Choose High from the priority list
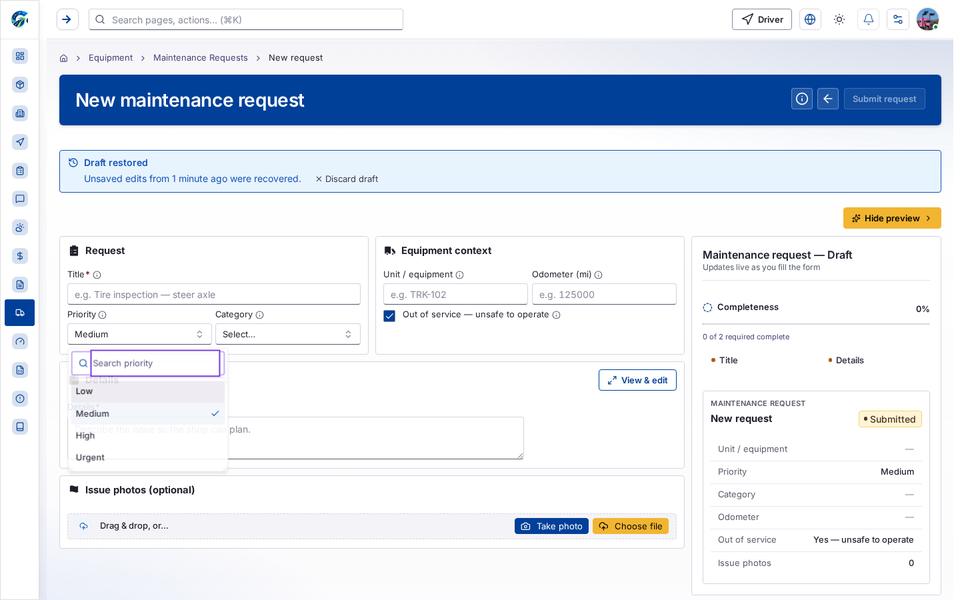Image resolution: width=960 pixels, height=600 pixels. tap(148, 436)
